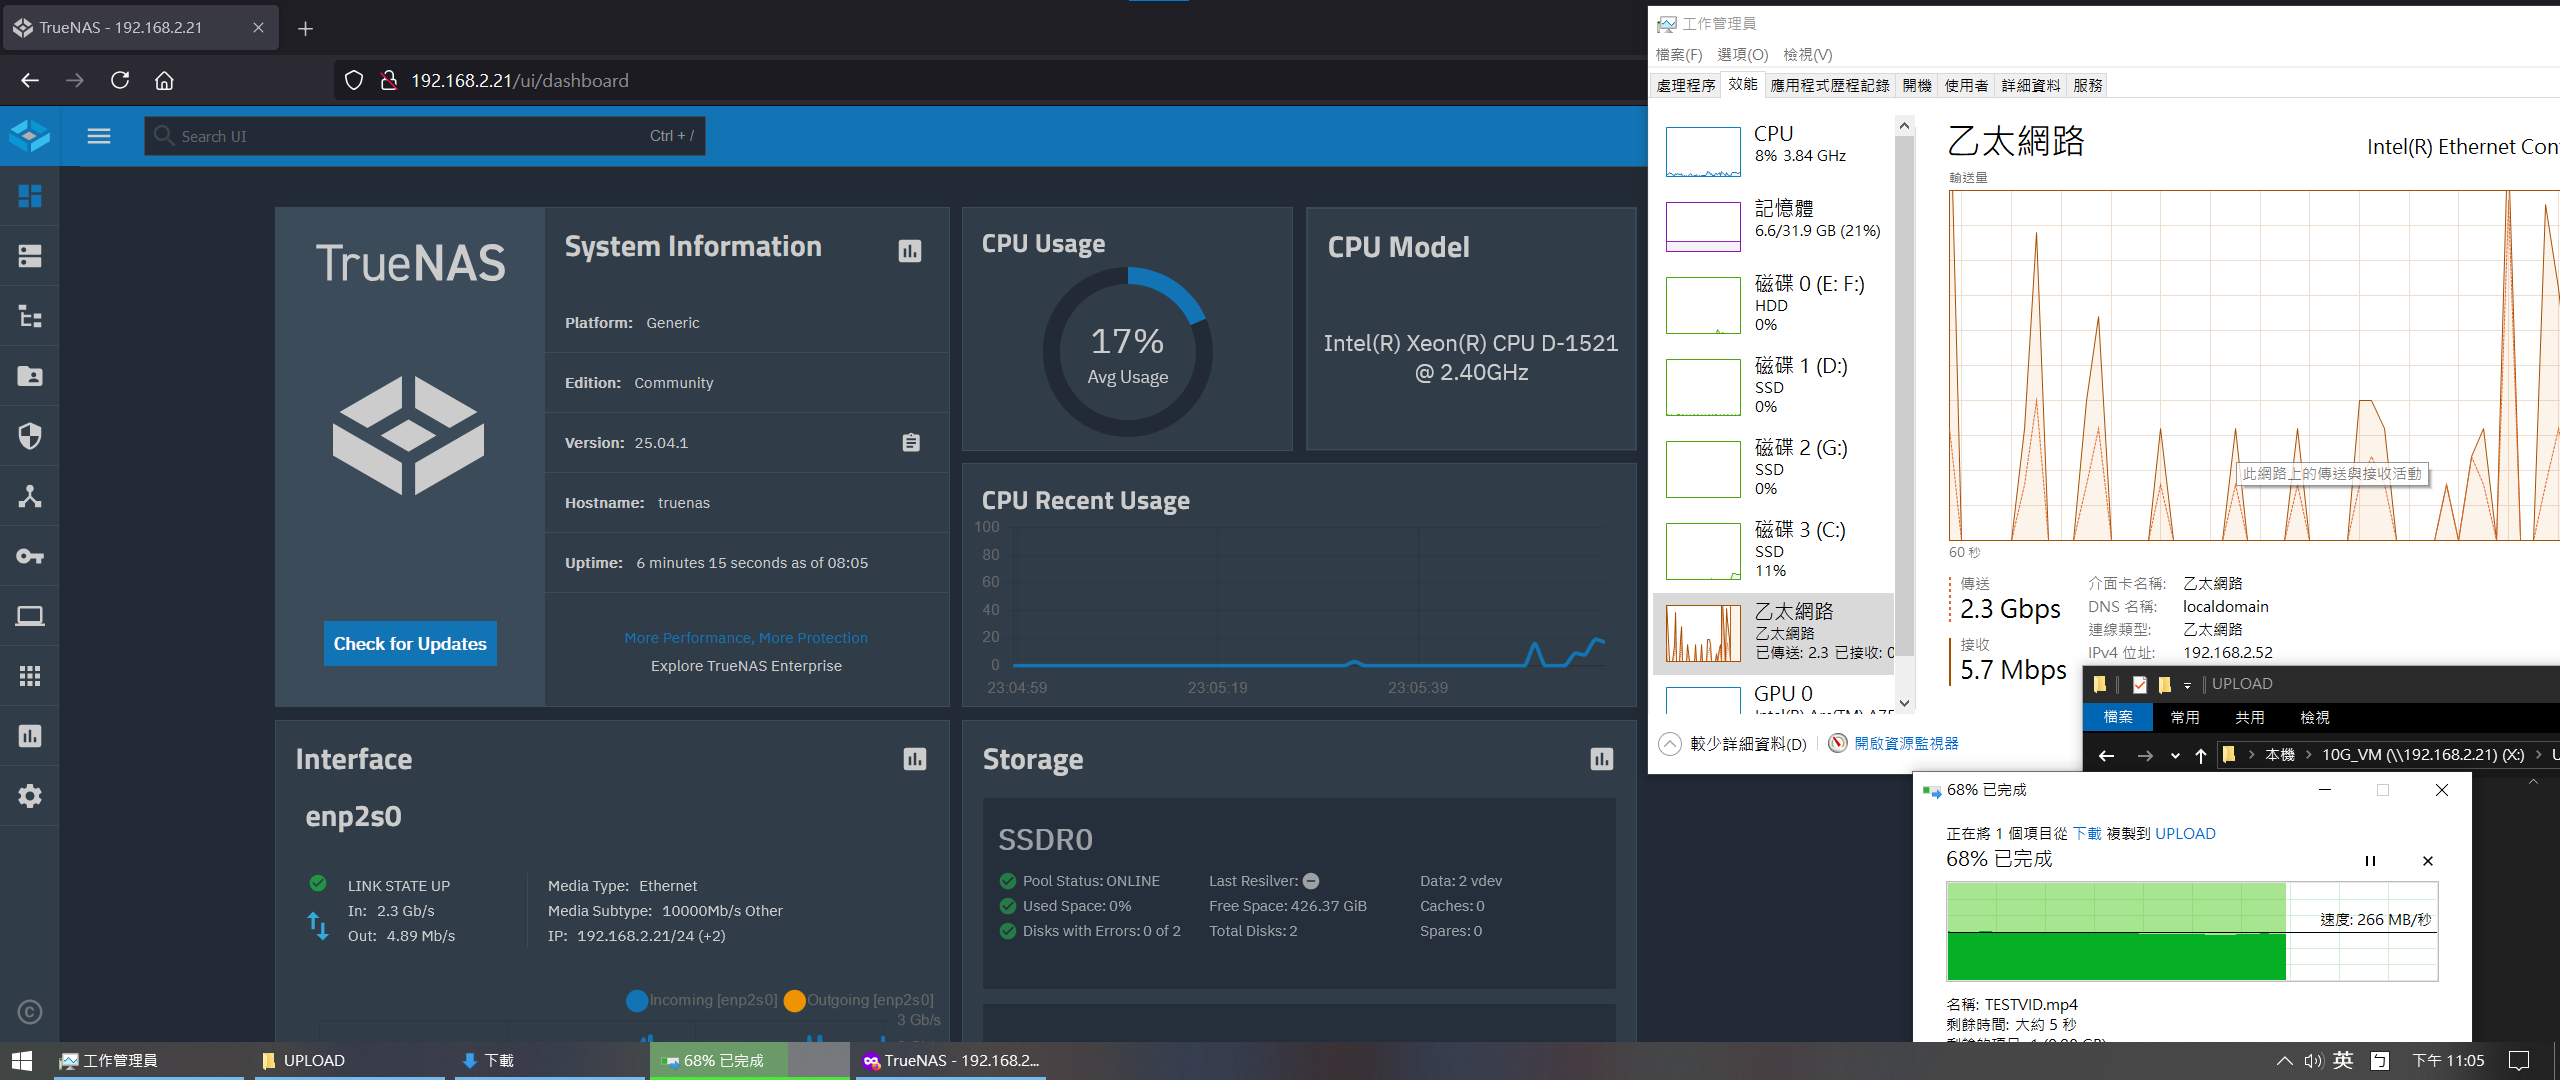Go back in UPLOAD explorer window

[2106, 755]
